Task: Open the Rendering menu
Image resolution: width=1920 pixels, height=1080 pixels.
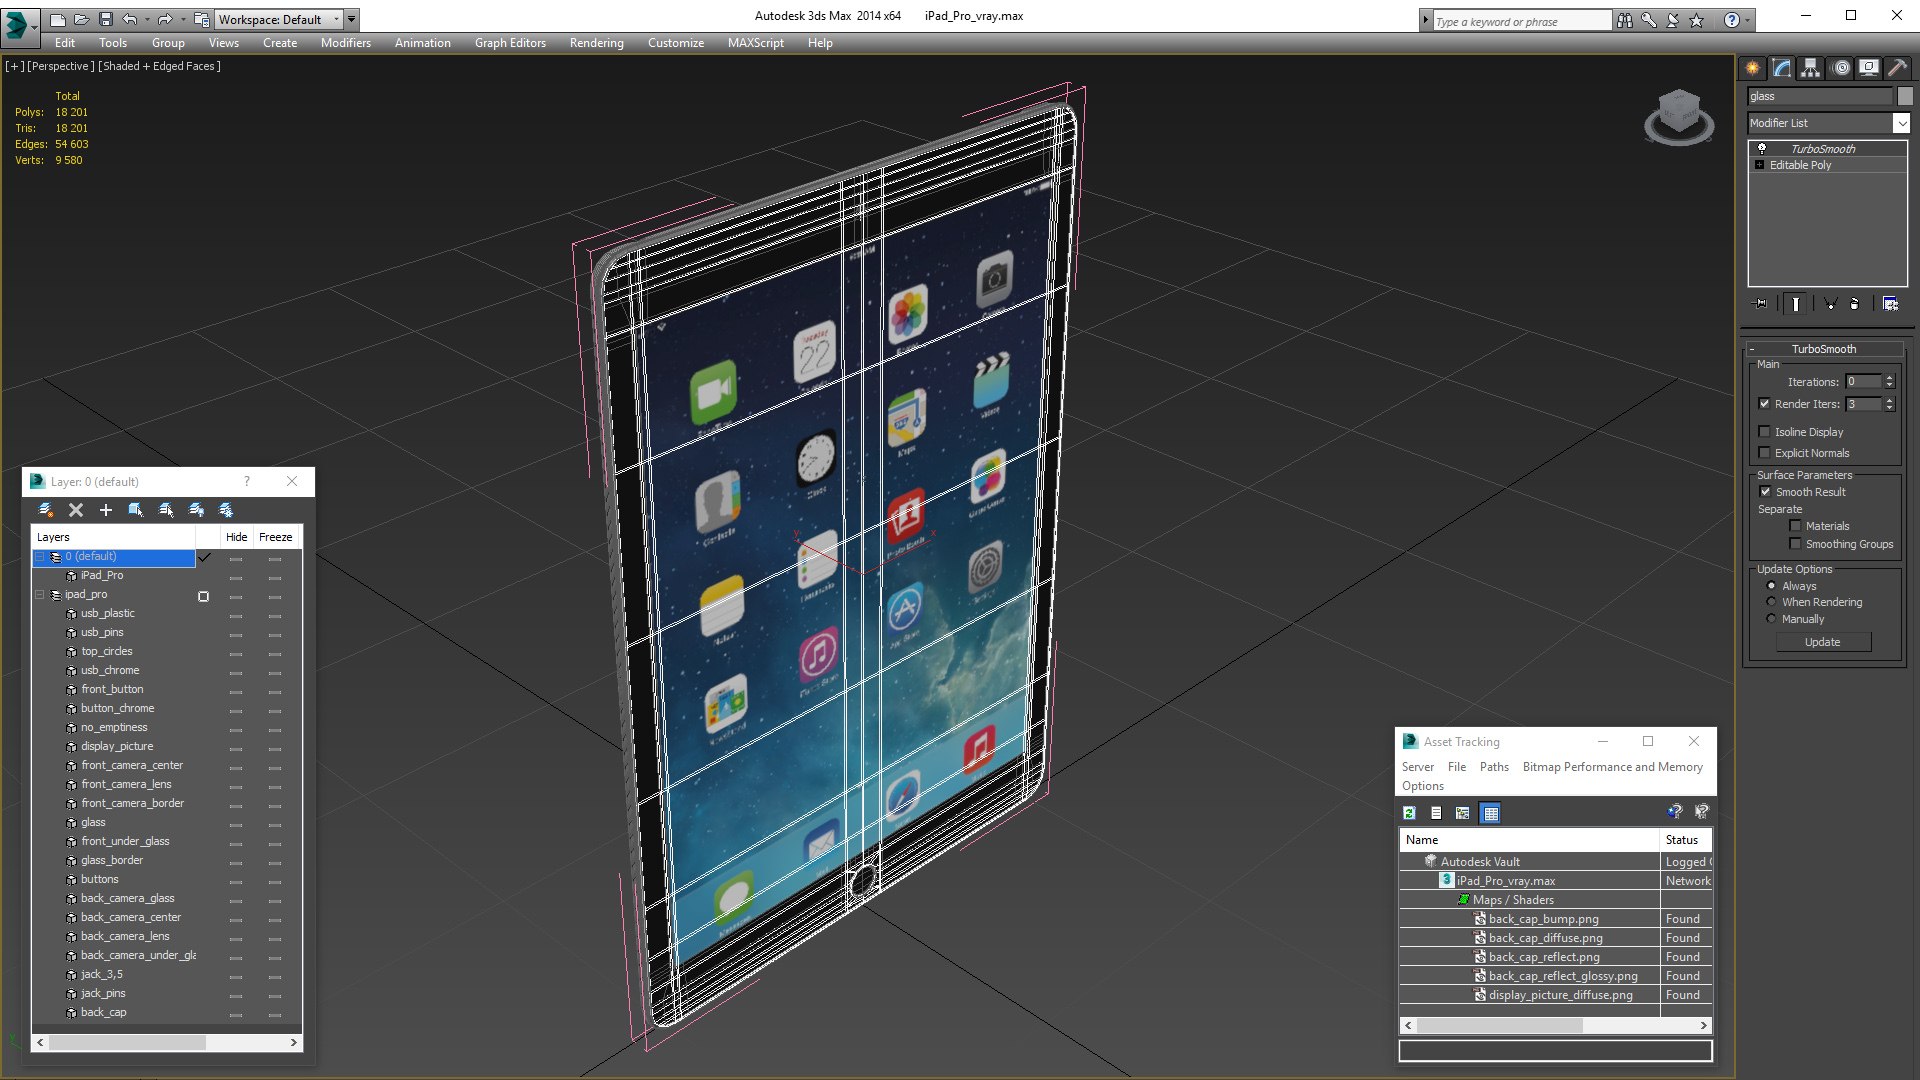Action: tap(596, 43)
